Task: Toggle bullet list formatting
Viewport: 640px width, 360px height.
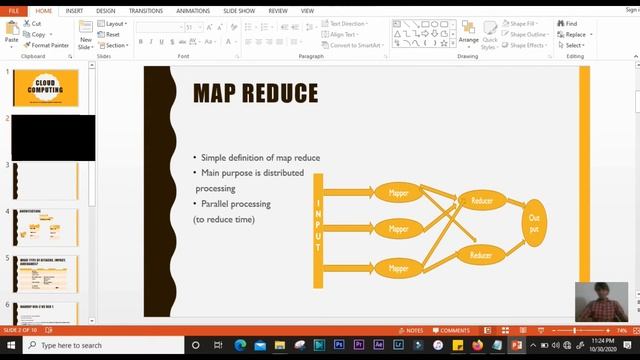Action: tap(249, 27)
